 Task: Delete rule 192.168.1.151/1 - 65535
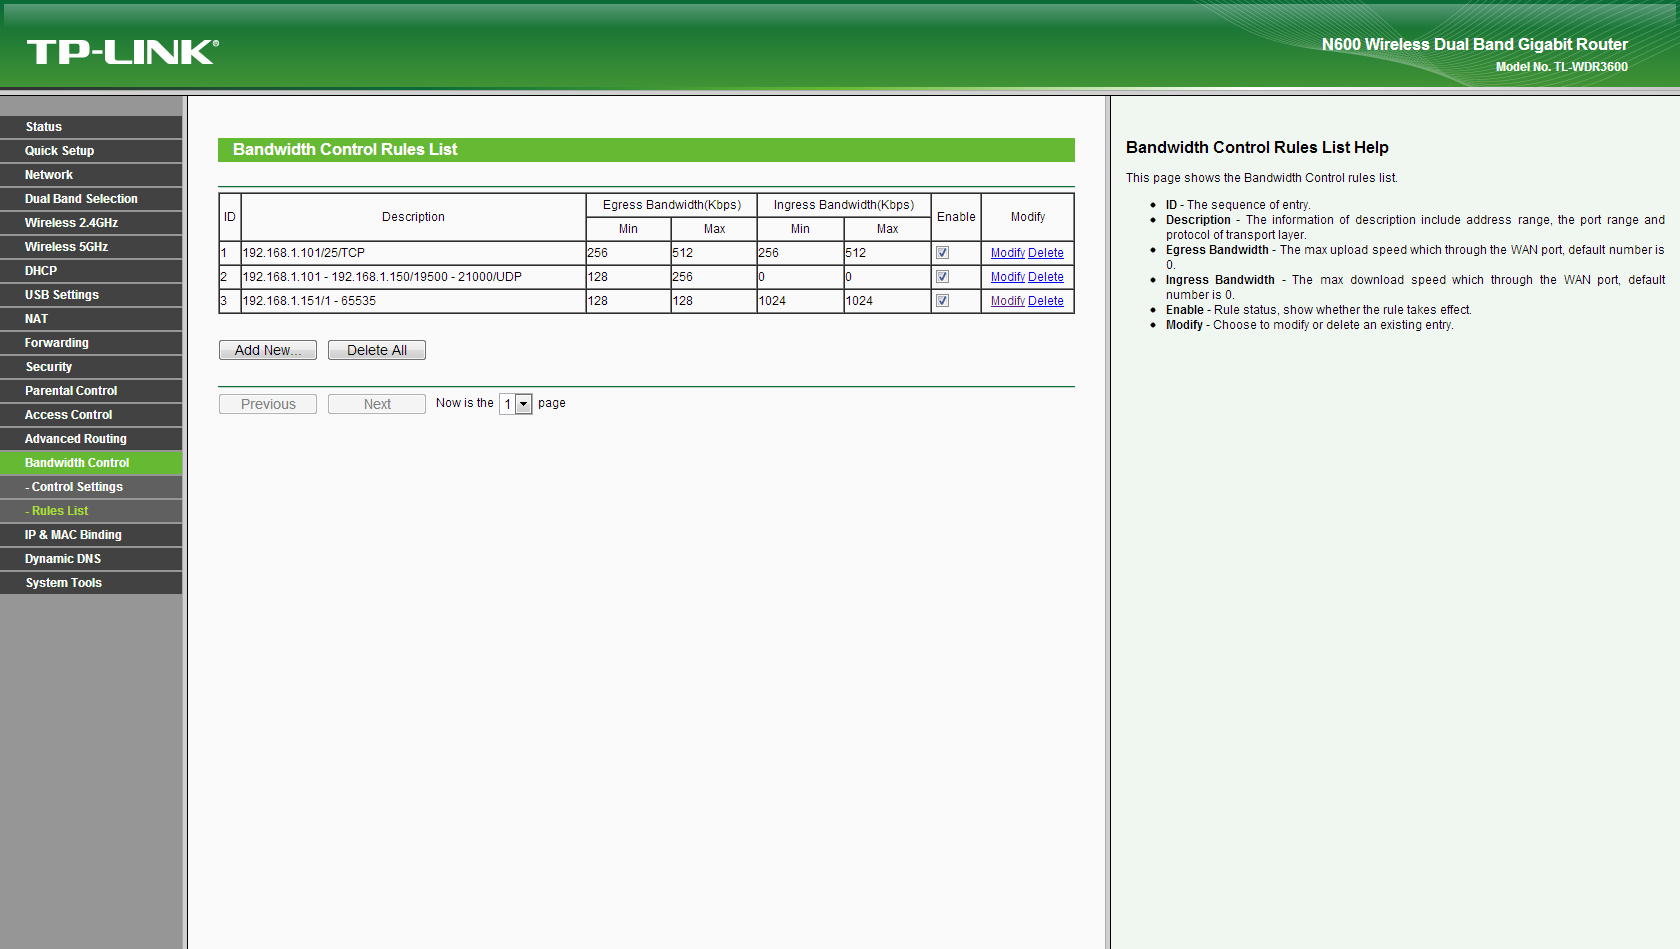1046,301
